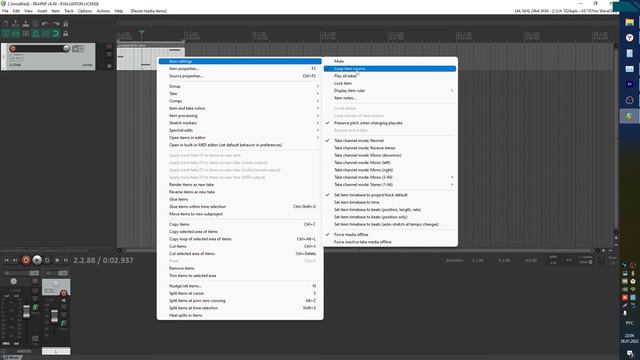The width and height of the screenshot is (640, 360).
Task: Expand Take channel mode: Mono (3-64) submenu
Action: (390, 177)
